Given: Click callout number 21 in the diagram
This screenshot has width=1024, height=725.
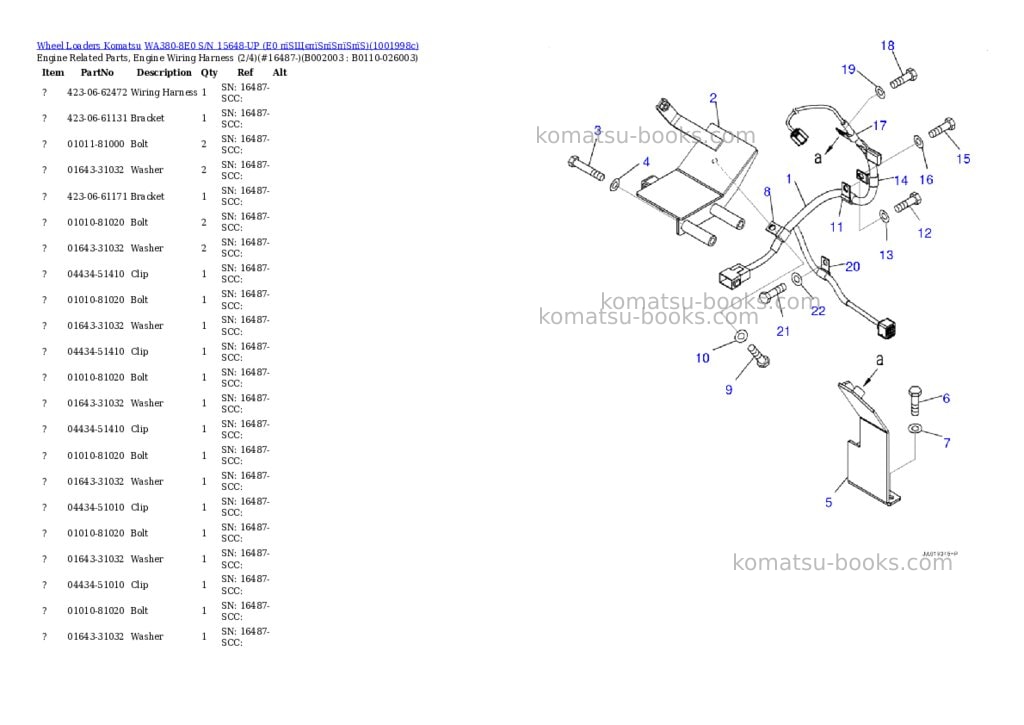Looking at the screenshot, I should point(783,331).
